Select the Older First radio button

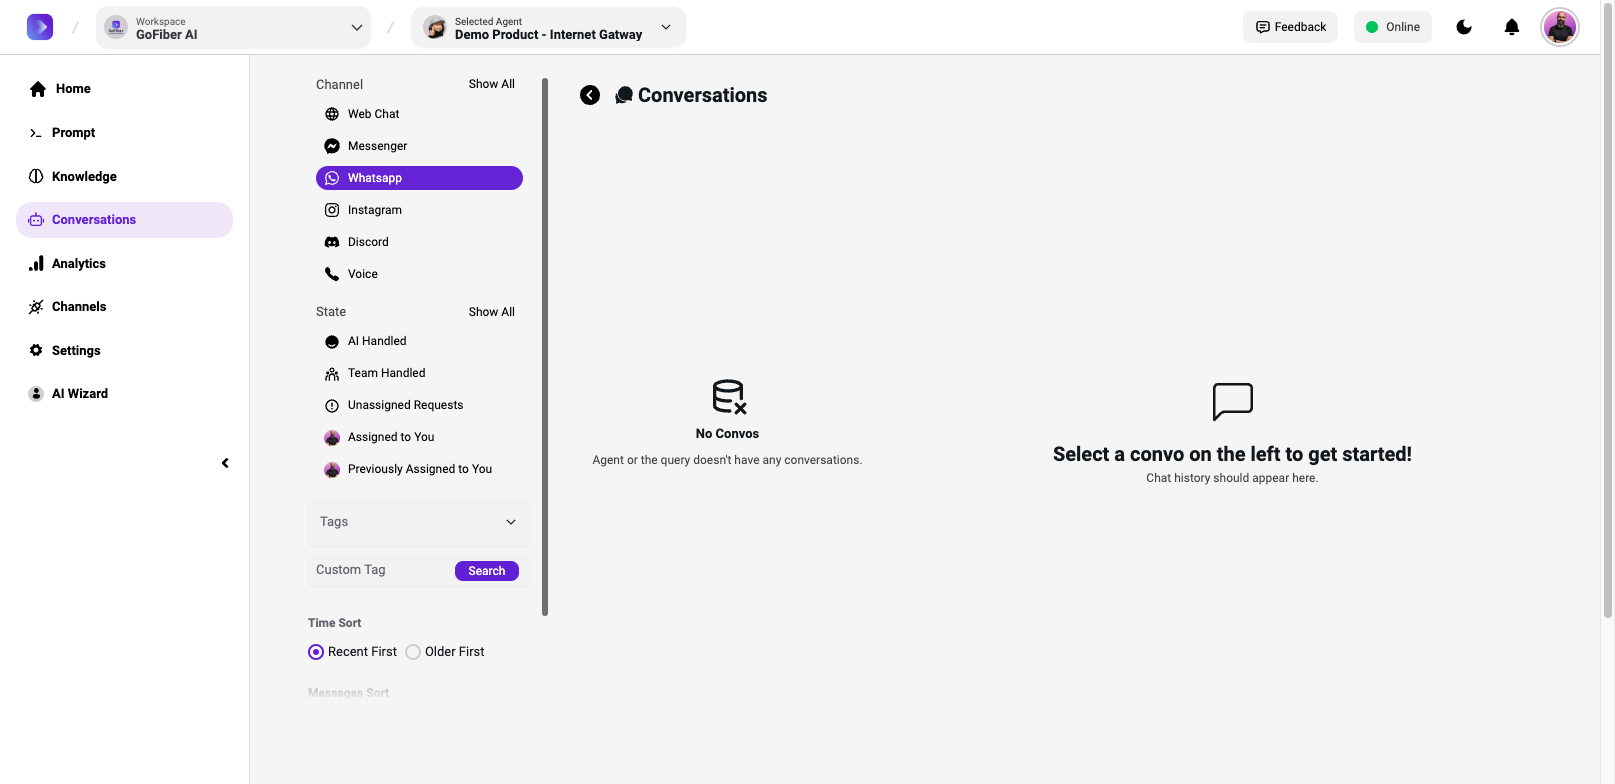[413, 652]
